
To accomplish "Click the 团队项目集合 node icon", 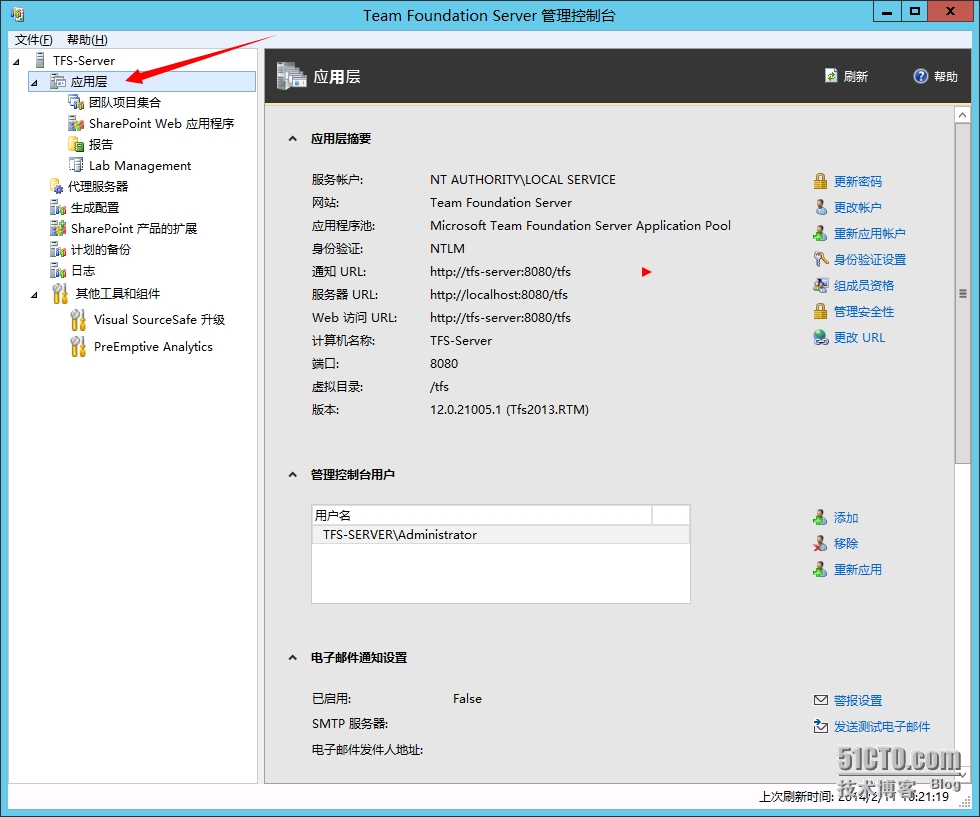I will [76, 102].
